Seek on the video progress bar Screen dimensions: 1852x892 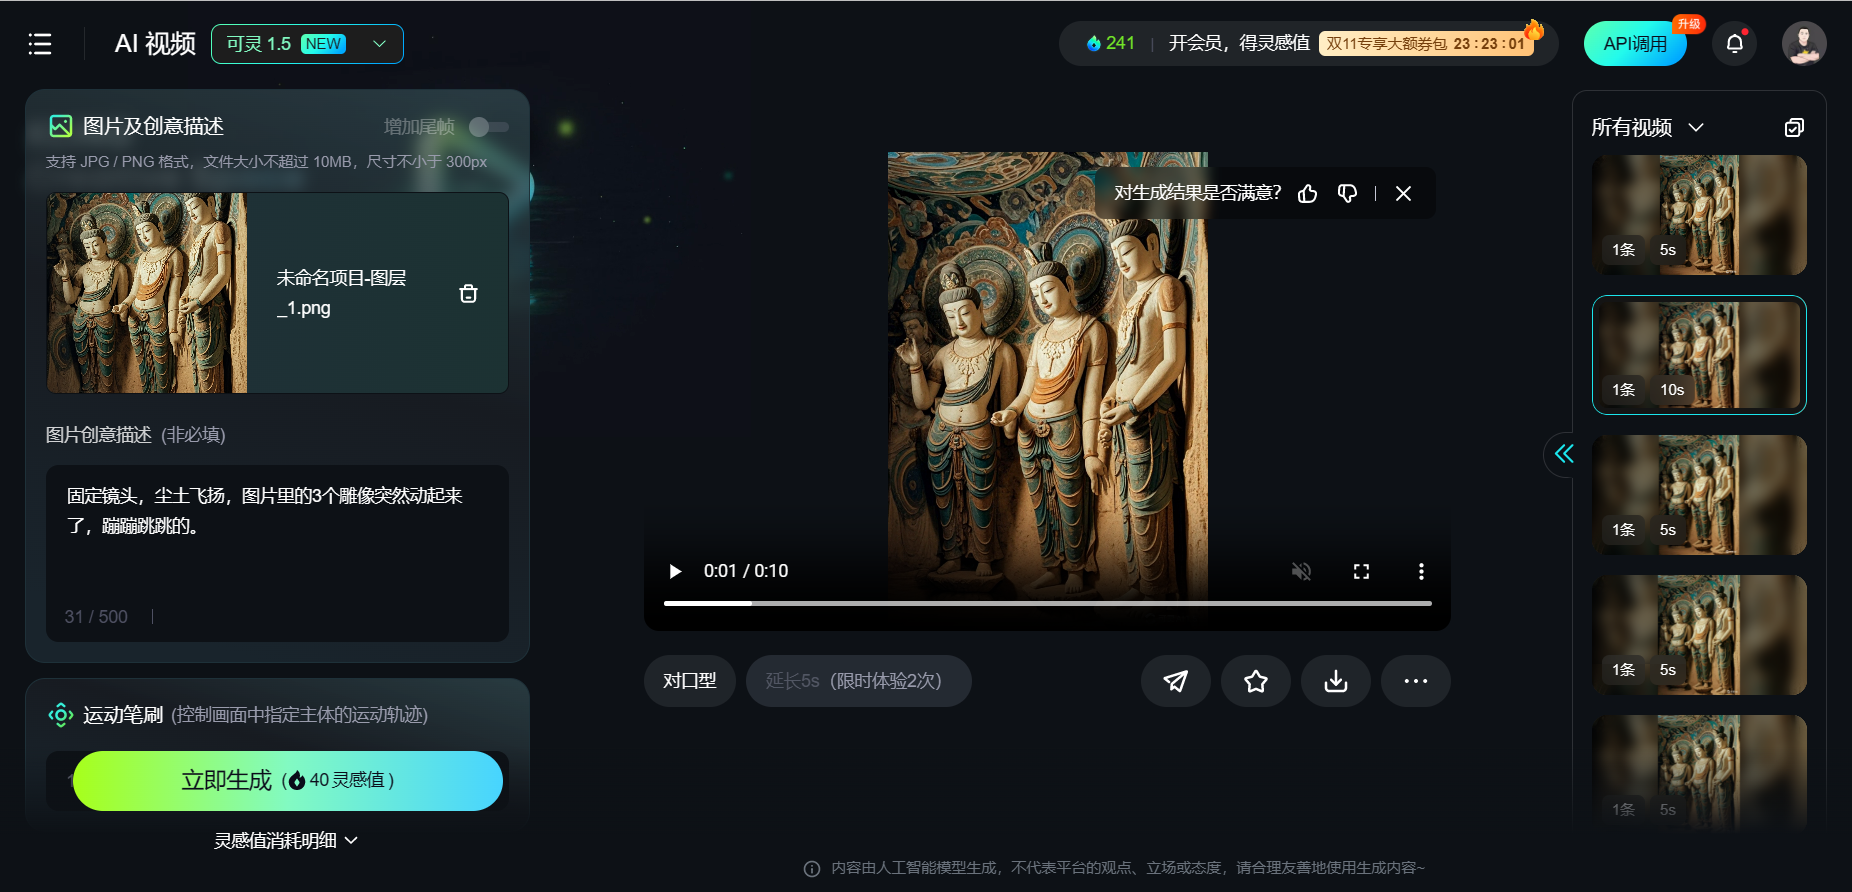(x=1048, y=603)
